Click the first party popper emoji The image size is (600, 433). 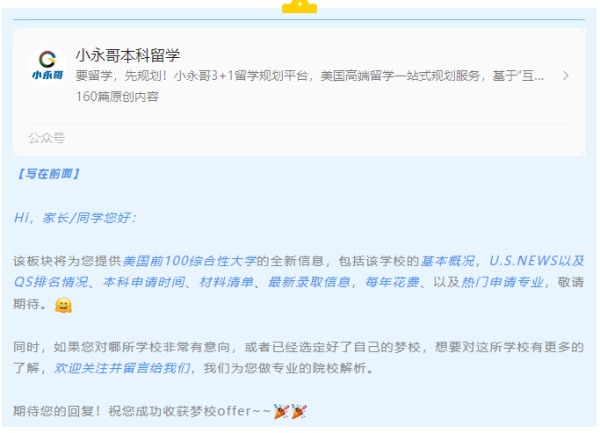point(281,412)
